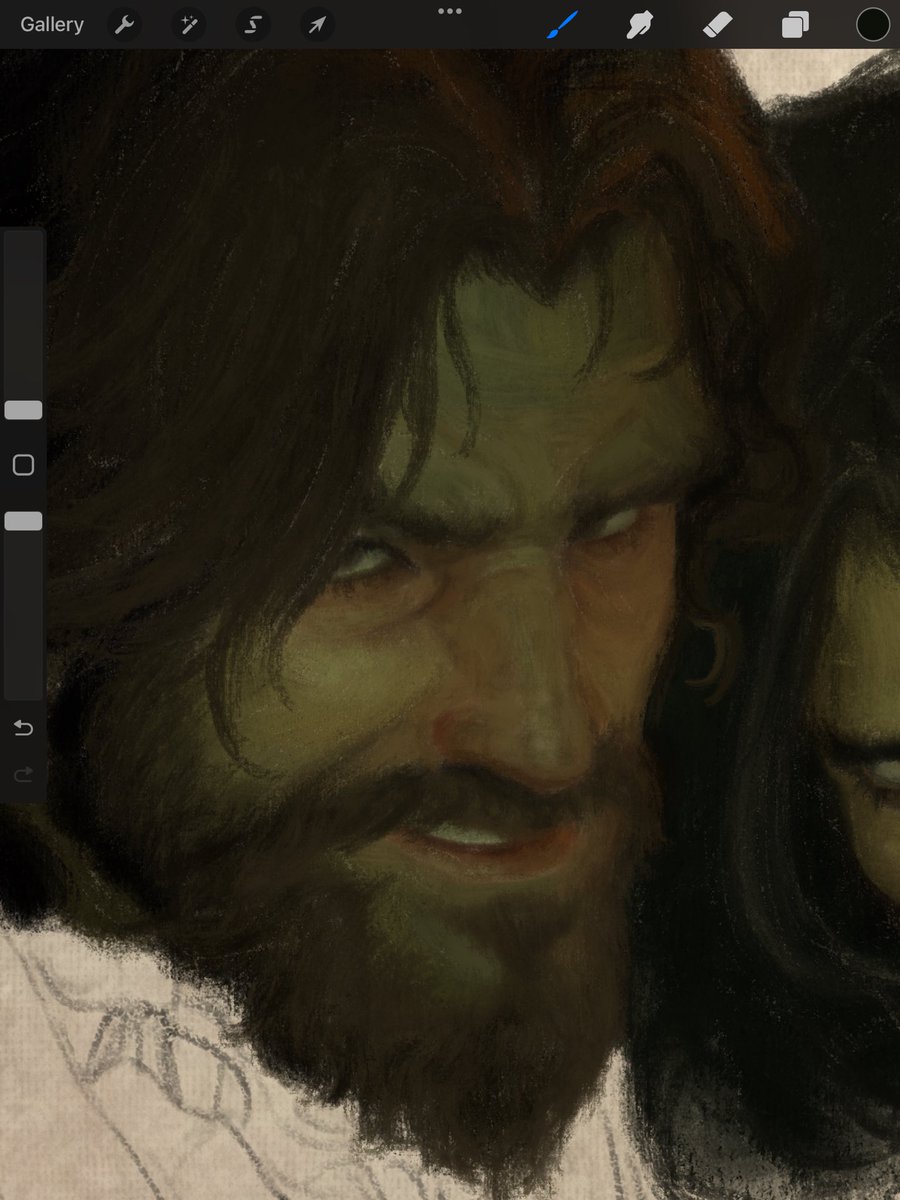Enable the Transform arrow tool
The width and height of the screenshot is (900, 1200).
click(316, 24)
